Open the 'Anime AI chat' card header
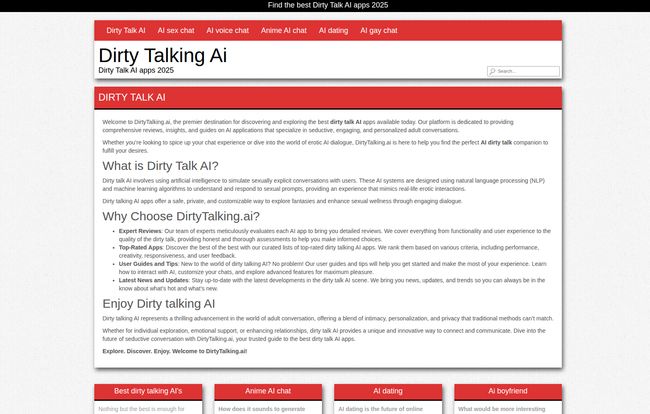The height and width of the screenshot is (414, 650). 268,391
